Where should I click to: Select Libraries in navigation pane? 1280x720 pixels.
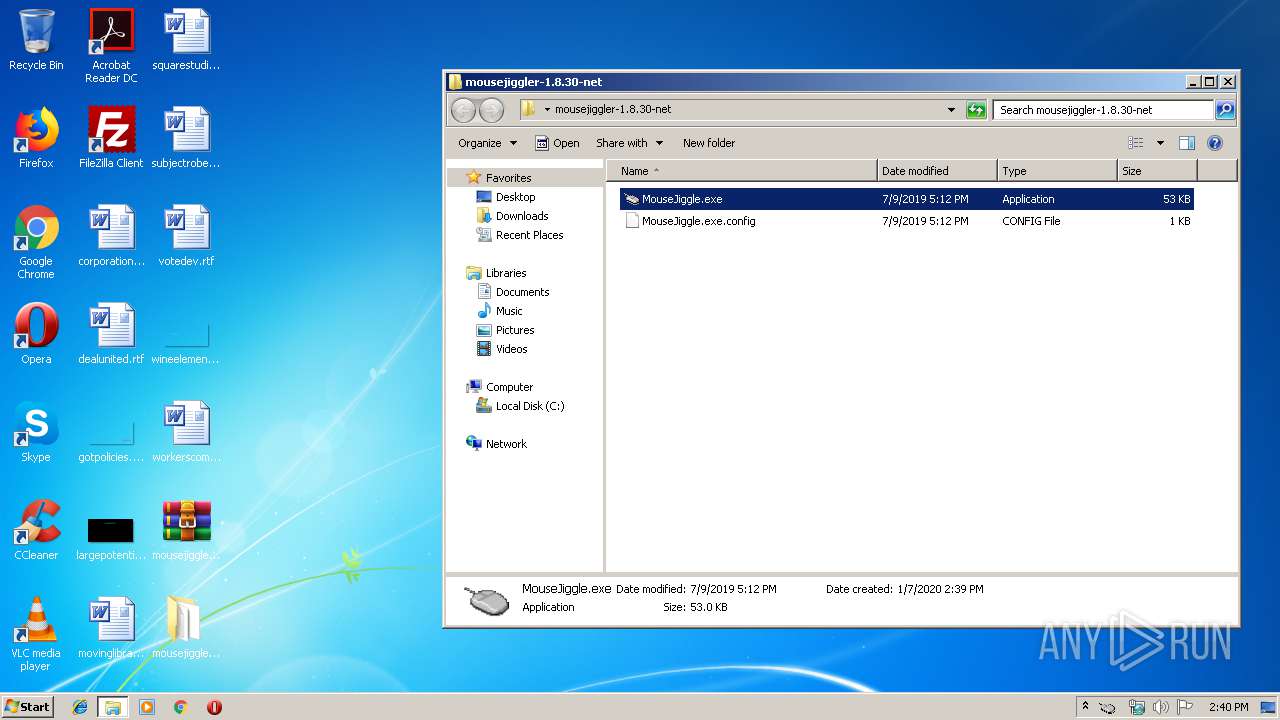(506, 273)
